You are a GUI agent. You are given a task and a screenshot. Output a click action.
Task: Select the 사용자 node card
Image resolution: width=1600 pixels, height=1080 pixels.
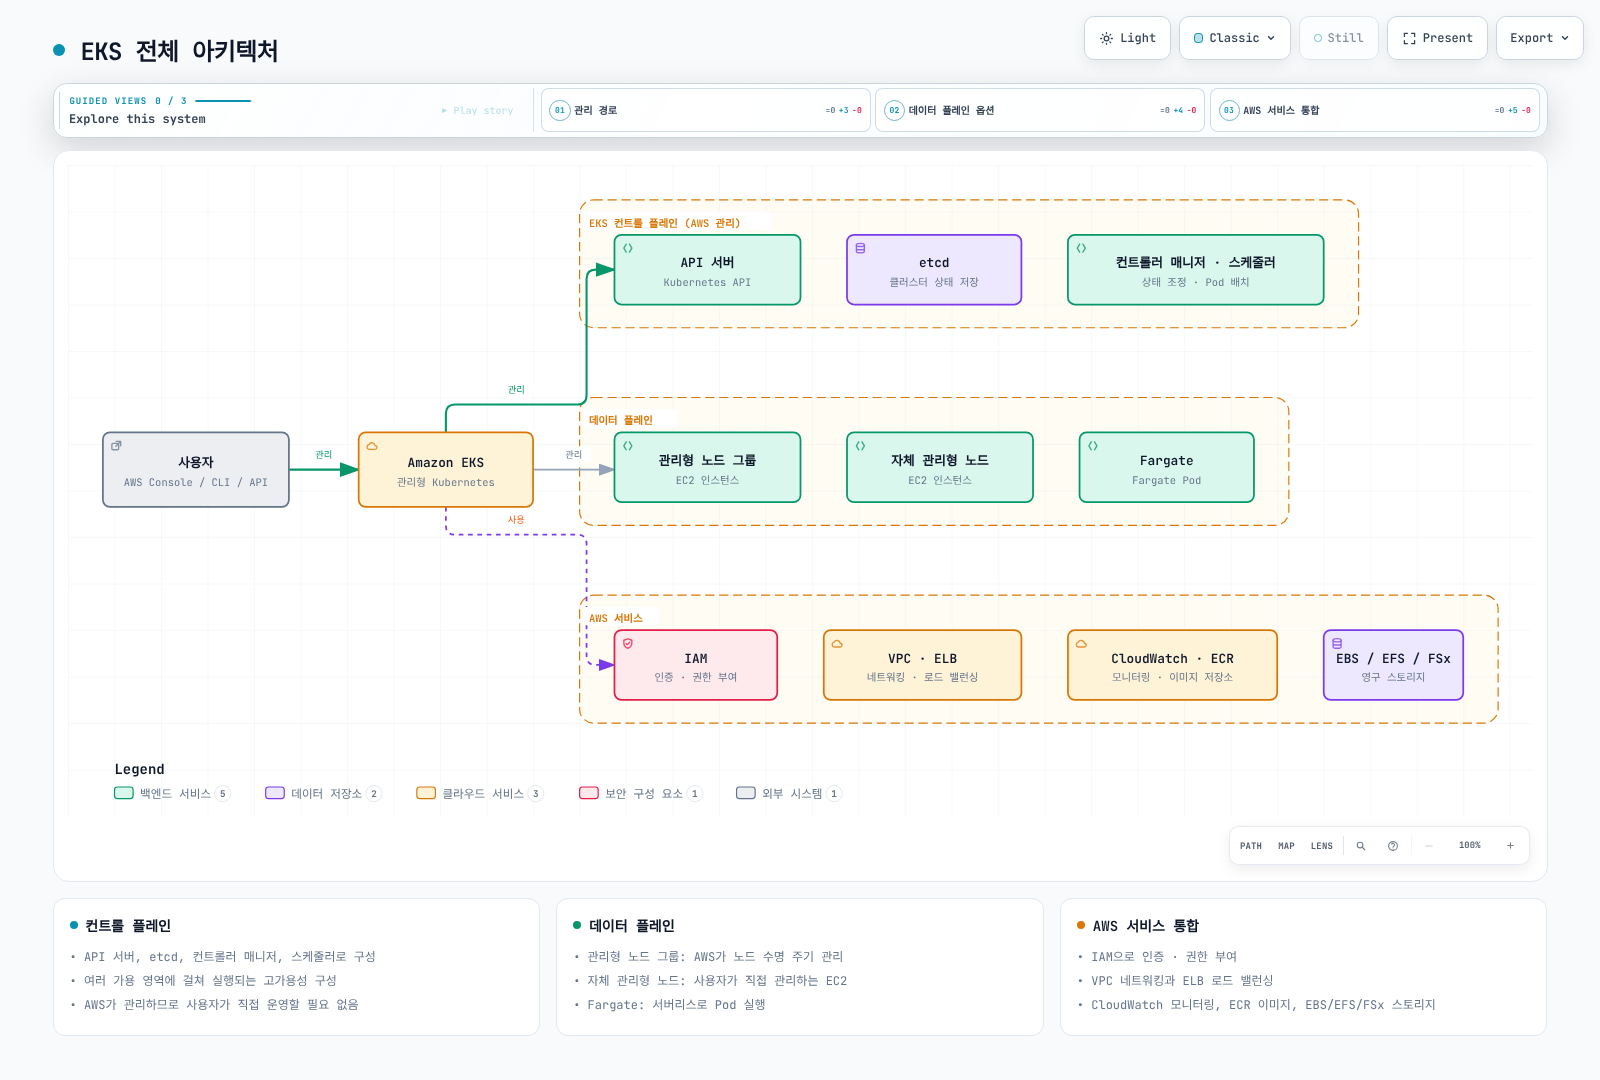click(x=196, y=470)
